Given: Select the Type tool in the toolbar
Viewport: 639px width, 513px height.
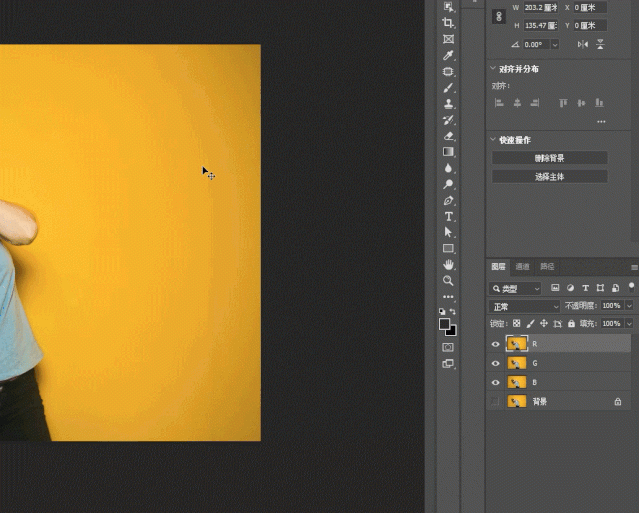Looking at the screenshot, I should [448, 216].
